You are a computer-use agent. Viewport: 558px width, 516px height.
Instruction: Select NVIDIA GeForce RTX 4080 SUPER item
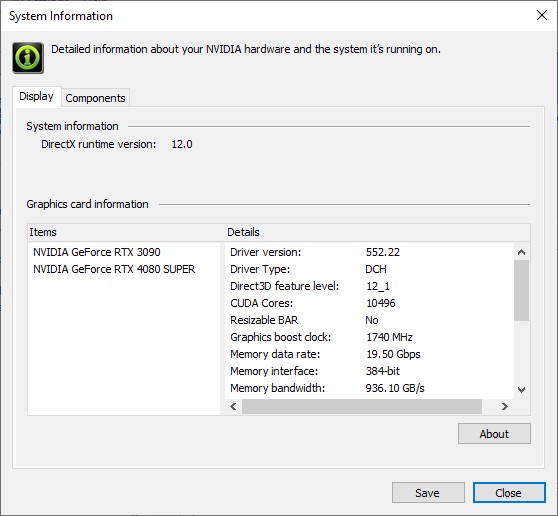114,269
